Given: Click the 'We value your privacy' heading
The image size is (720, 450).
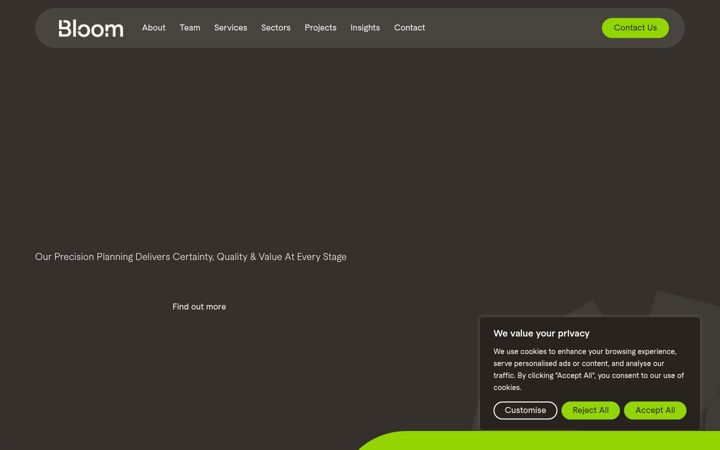Looking at the screenshot, I should (x=541, y=333).
